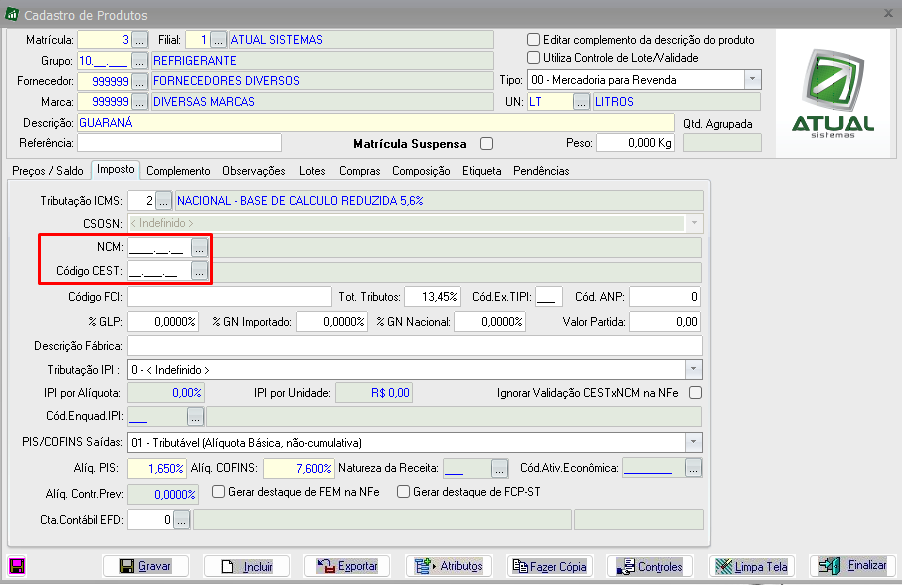Open the Cód.Enquad.IPI lookup button

(196, 416)
